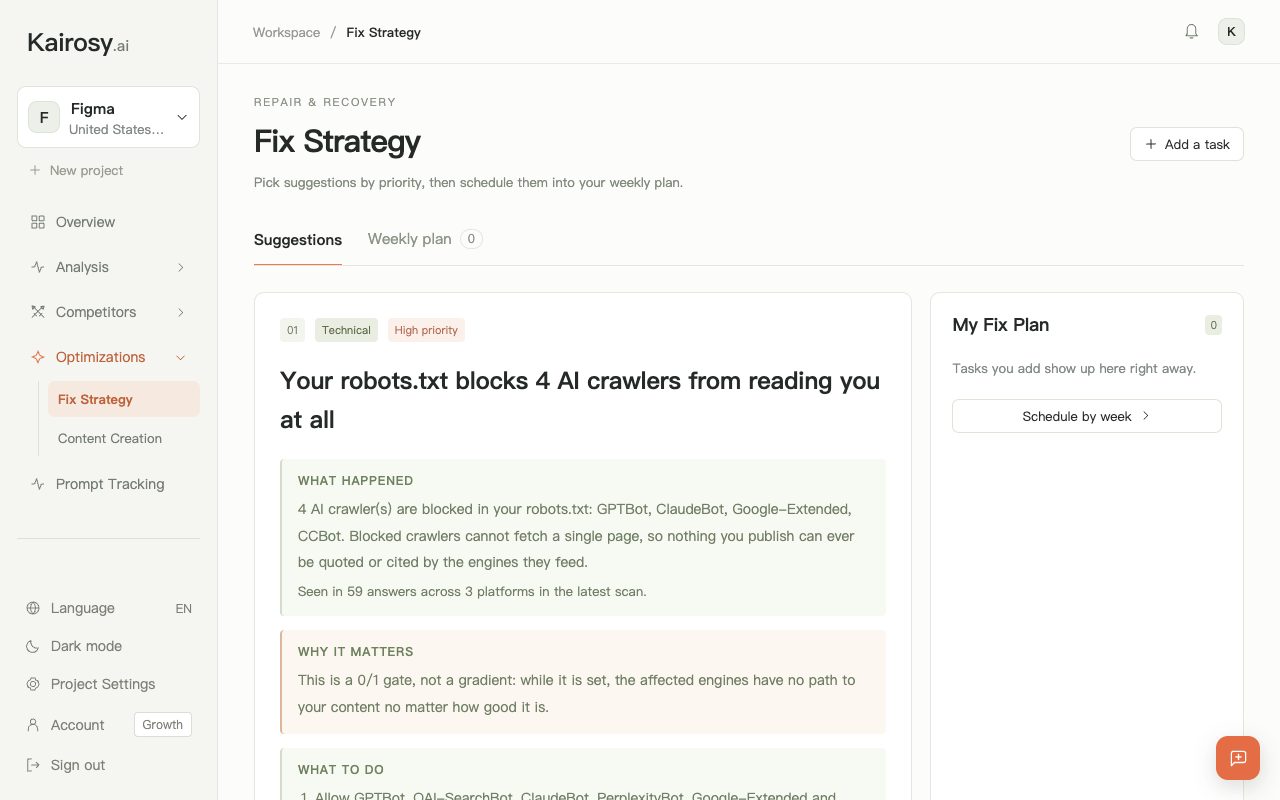Expand the Competitors submenu chevron
Screen dimensions: 1280x800
click(x=181, y=312)
